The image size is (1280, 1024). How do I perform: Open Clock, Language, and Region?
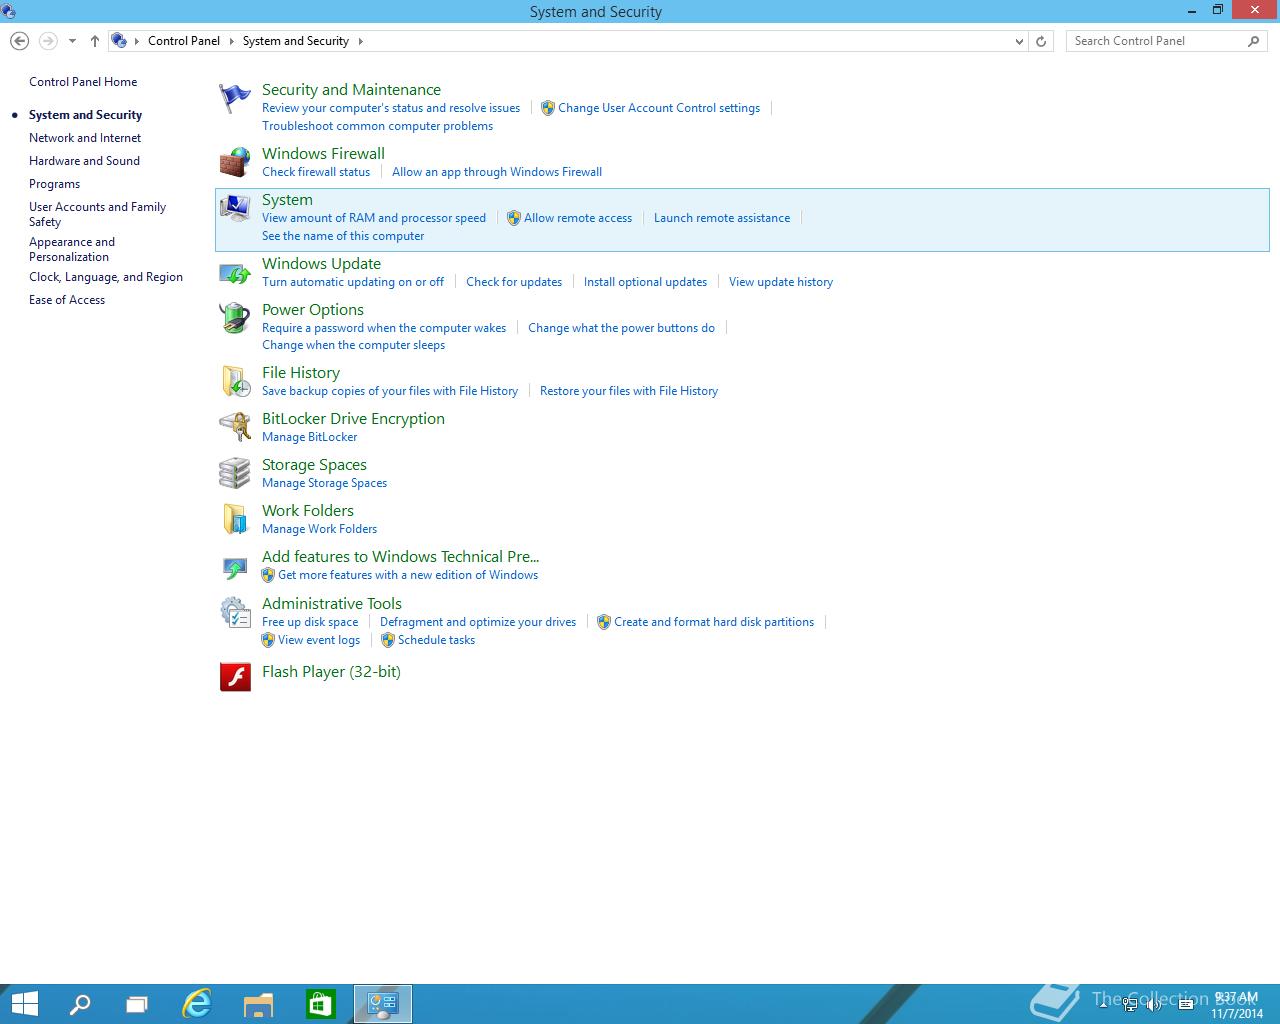pyautogui.click(x=106, y=277)
